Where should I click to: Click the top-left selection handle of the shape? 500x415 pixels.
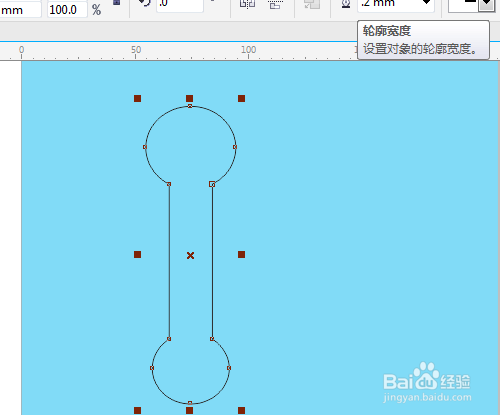pos(137,98)
